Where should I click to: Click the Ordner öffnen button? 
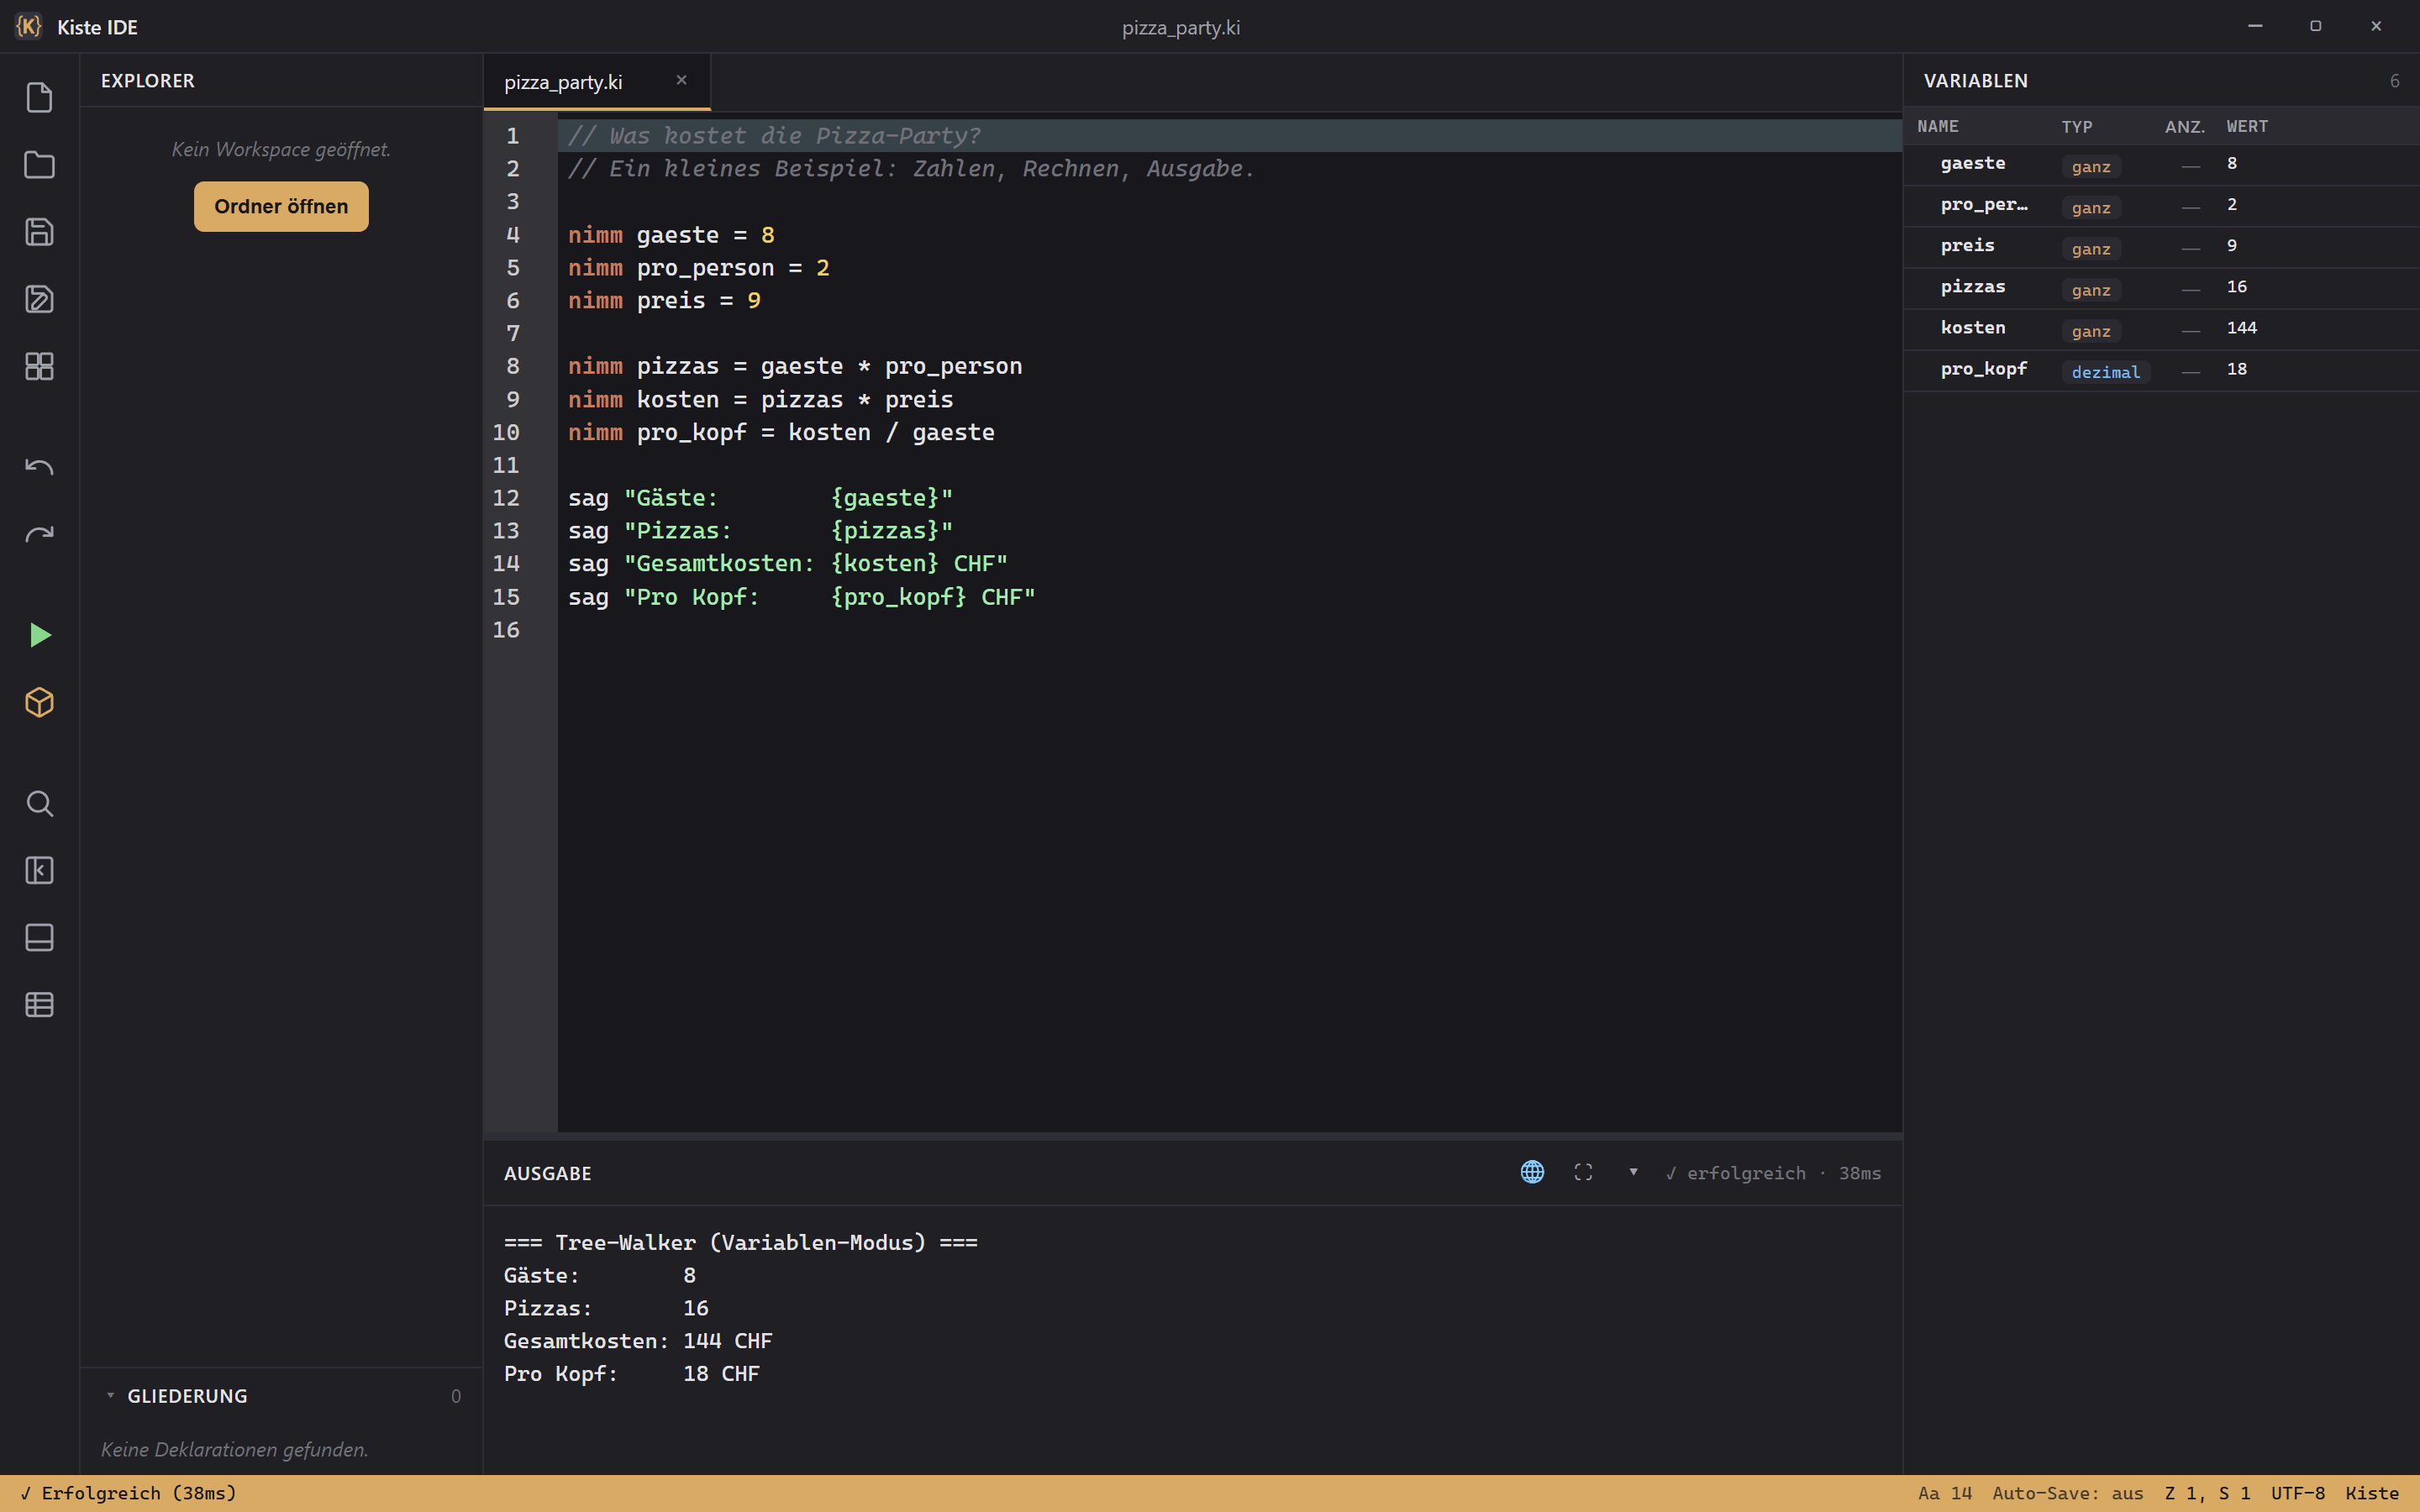coord(281,206)
